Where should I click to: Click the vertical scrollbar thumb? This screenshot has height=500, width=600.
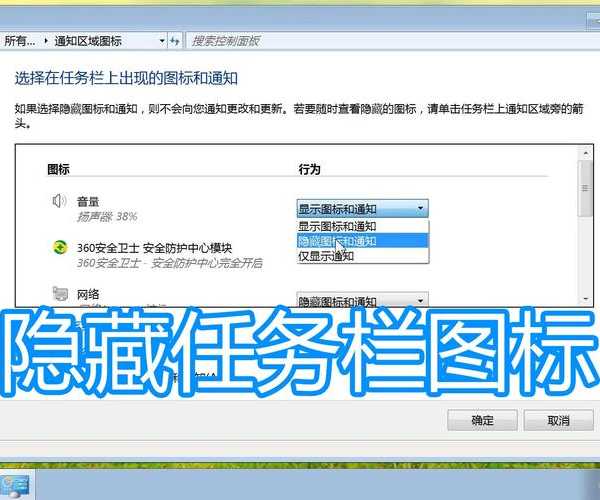click(x=586, y=187)
